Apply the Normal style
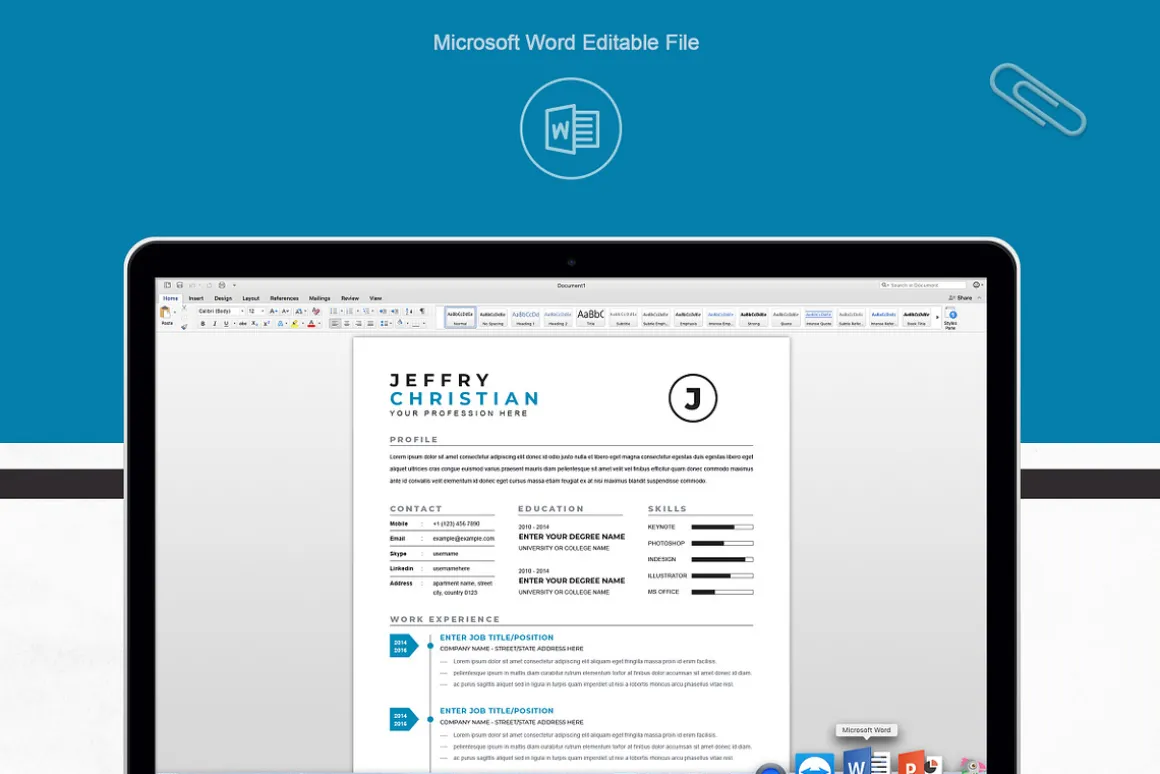This screenshot has width=1160, height=774. point(460,317)
